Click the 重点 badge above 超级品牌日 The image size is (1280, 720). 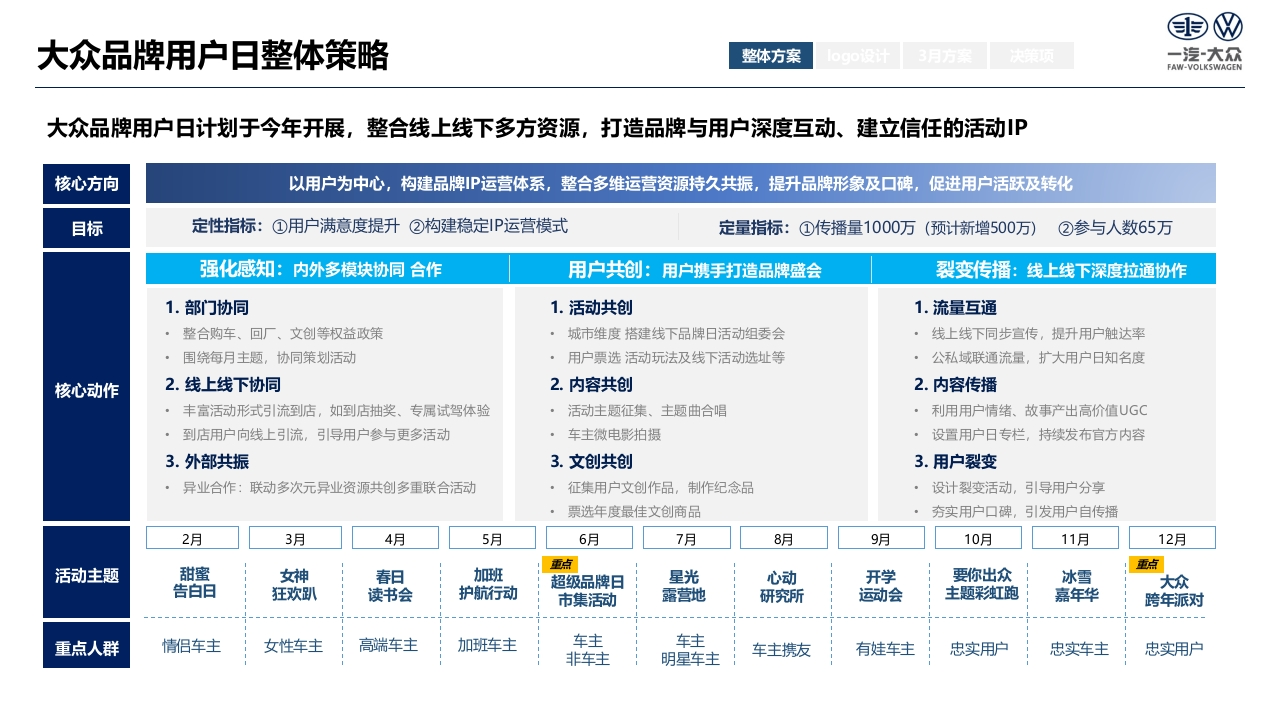coord(561,565)
